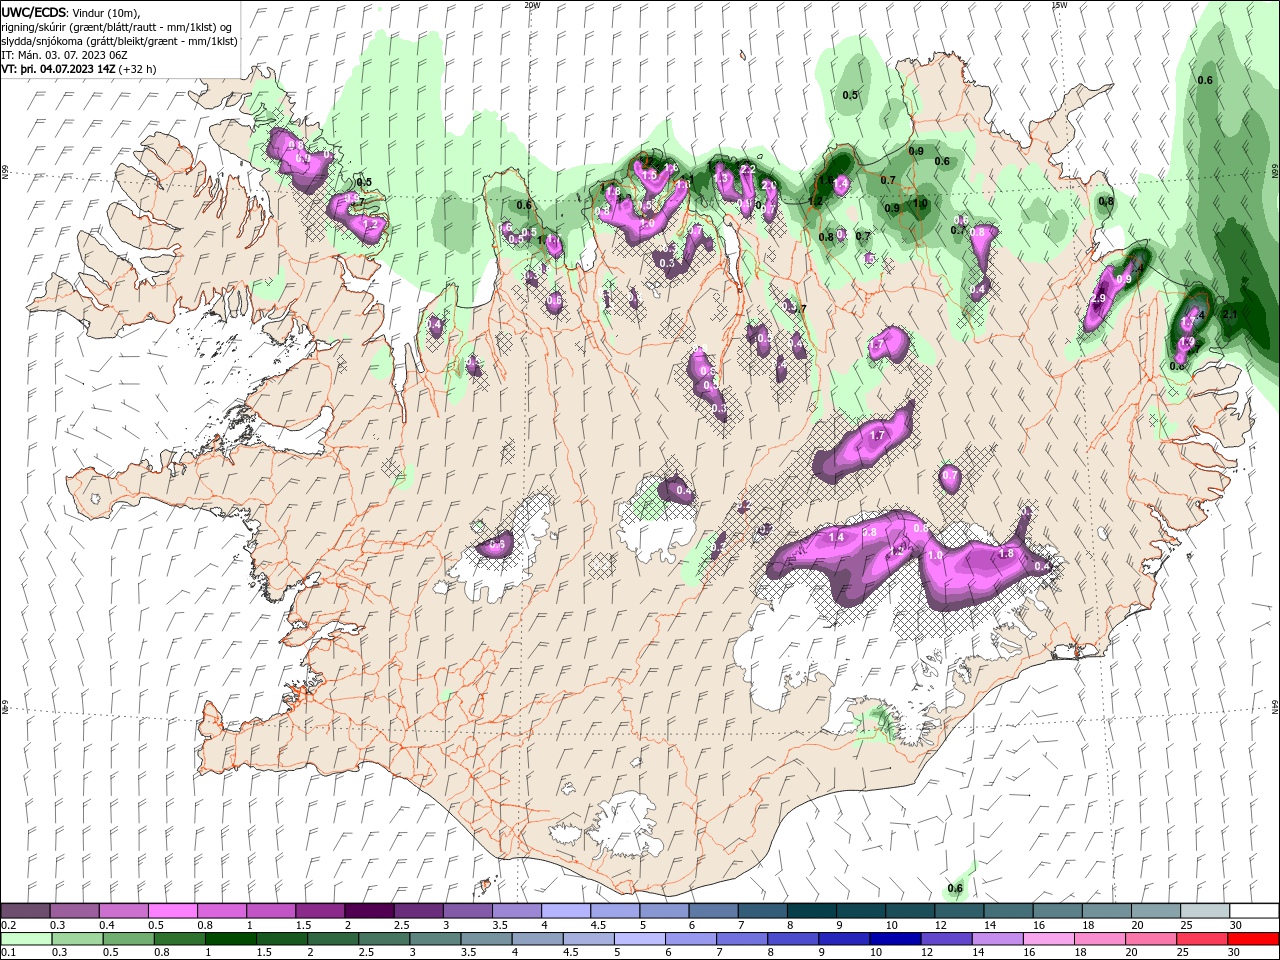The width and height of the screenshot is (1280, 960).
Task: Click the 20W longitude label on top edge
Action: [x=532, y=5]
